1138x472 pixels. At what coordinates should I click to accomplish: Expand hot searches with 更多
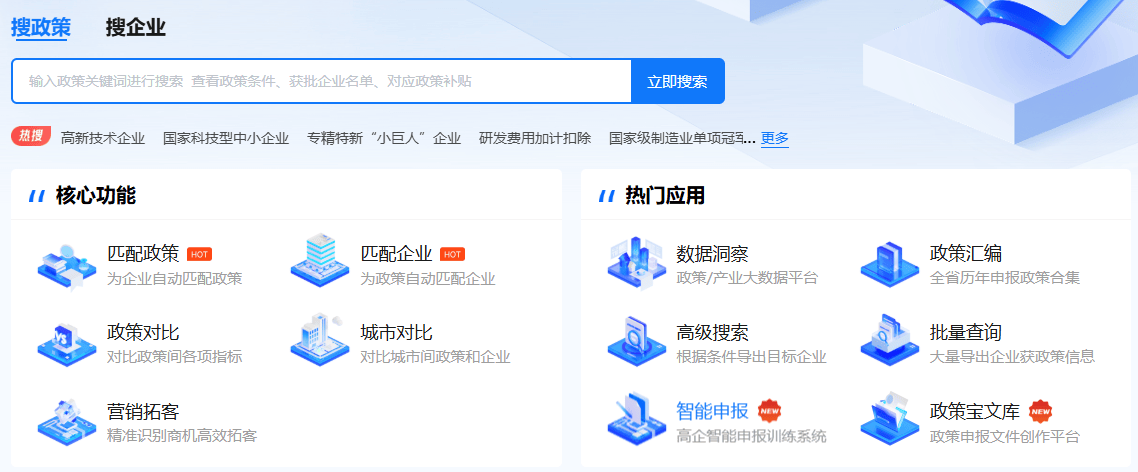pos(775,138)
